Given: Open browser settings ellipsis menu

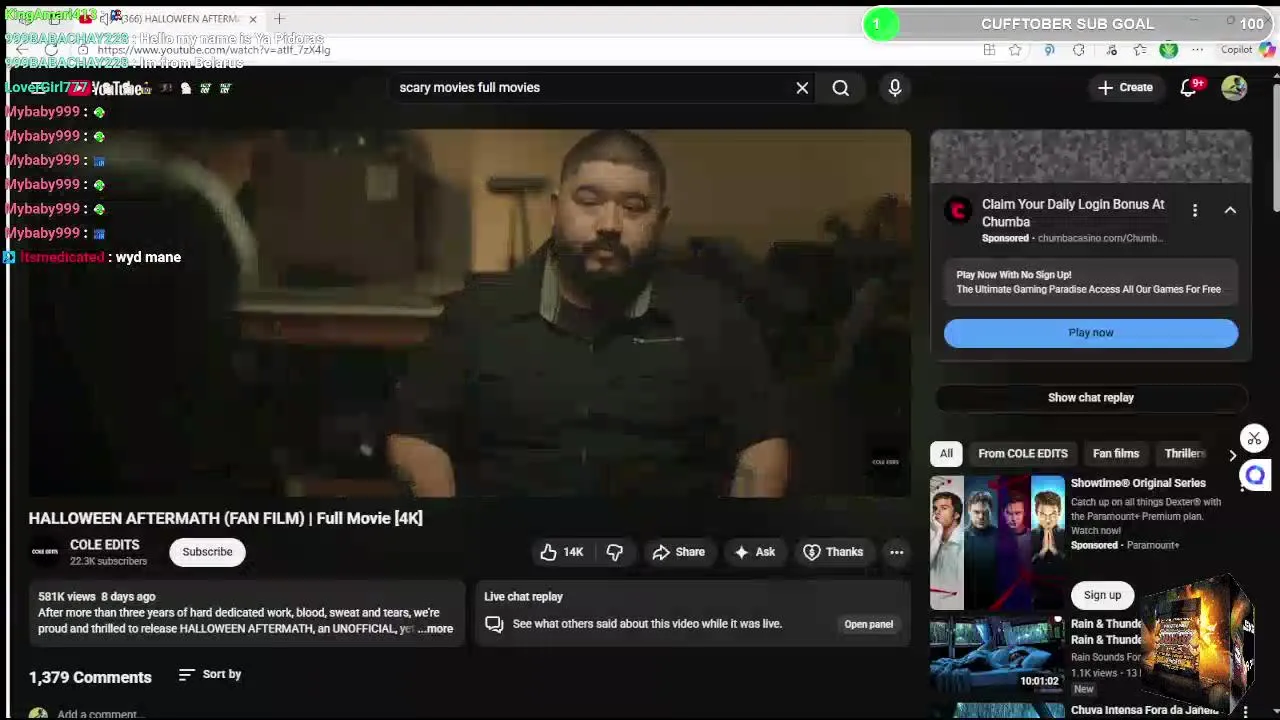Looking at the screenshot, I should tap(1197, 50).
